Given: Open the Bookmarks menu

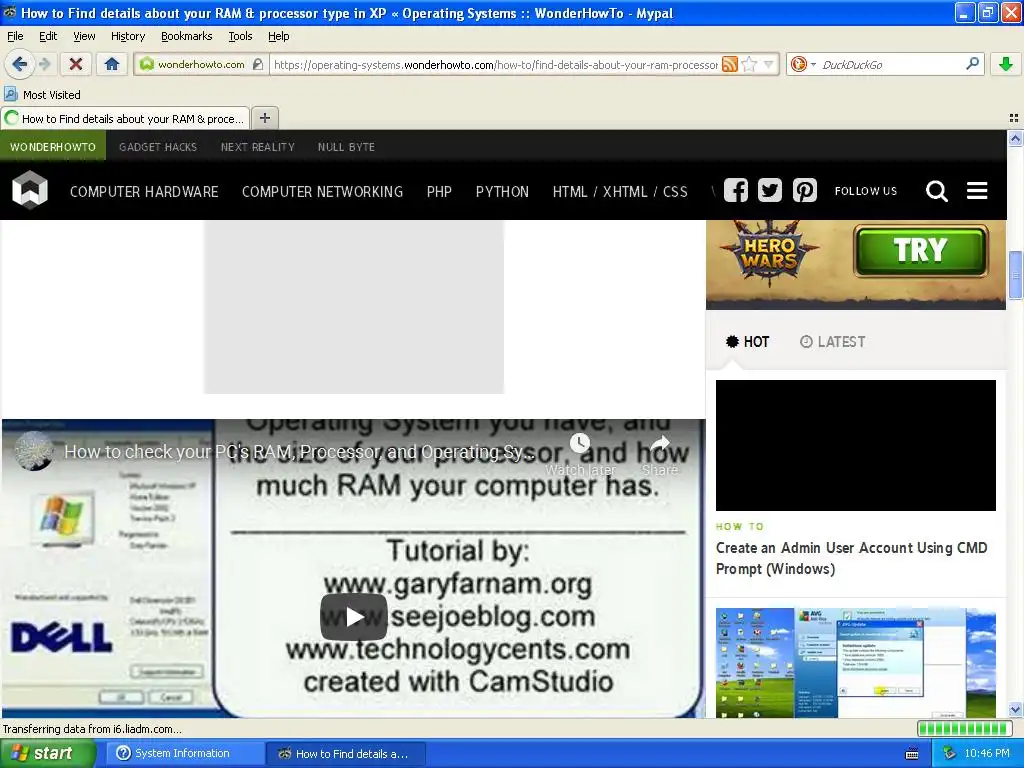Looking at the screenshot, I should [x=187, y=36].
